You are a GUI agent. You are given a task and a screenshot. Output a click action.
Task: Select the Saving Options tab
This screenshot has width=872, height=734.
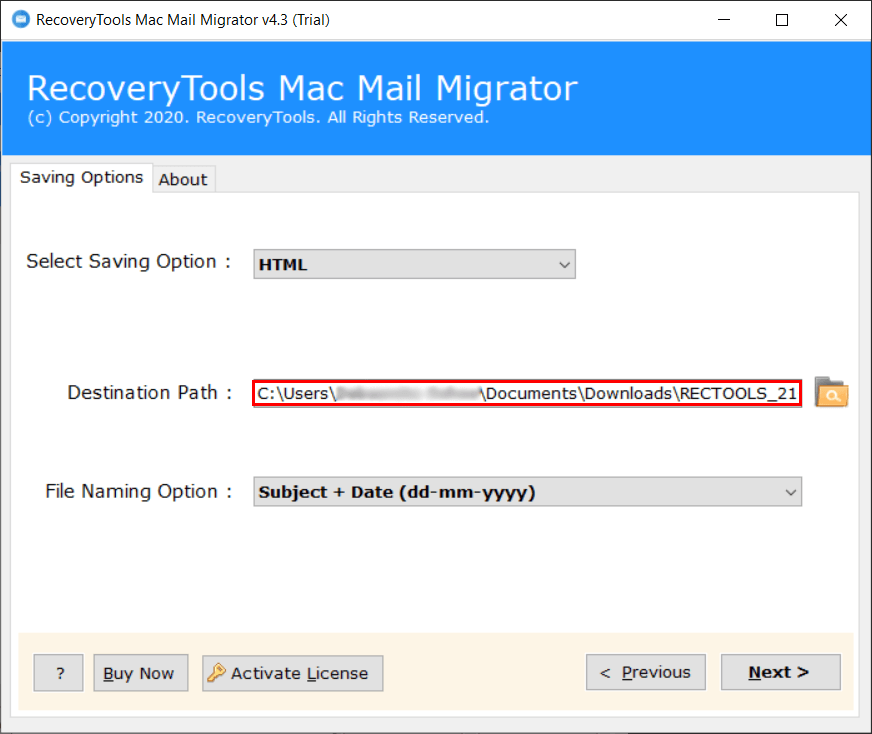82,177
